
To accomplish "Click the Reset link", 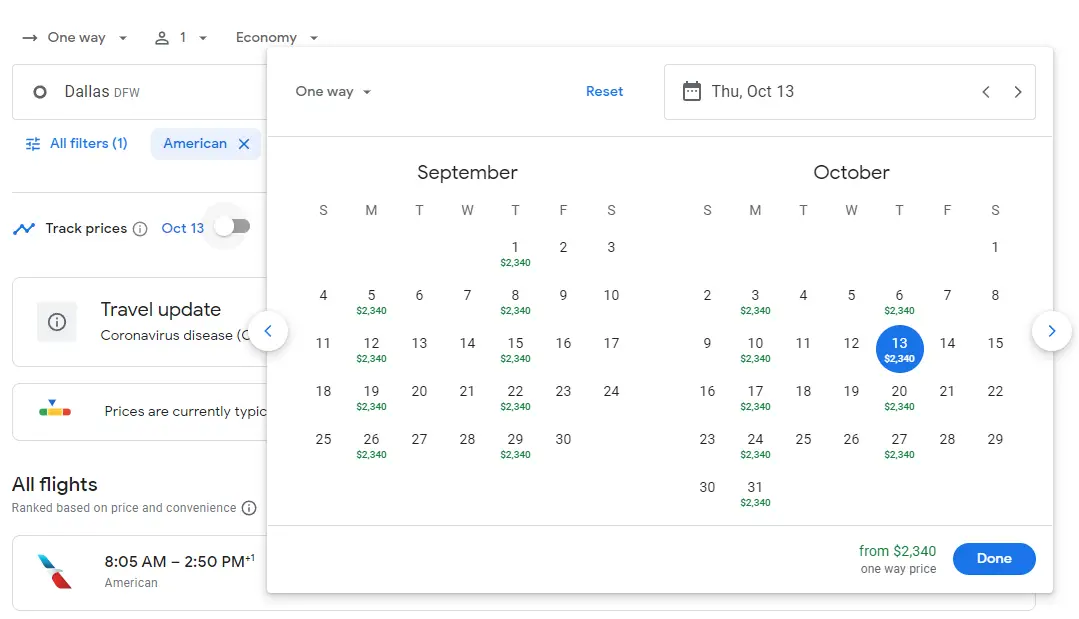I will tap(604, 92).
